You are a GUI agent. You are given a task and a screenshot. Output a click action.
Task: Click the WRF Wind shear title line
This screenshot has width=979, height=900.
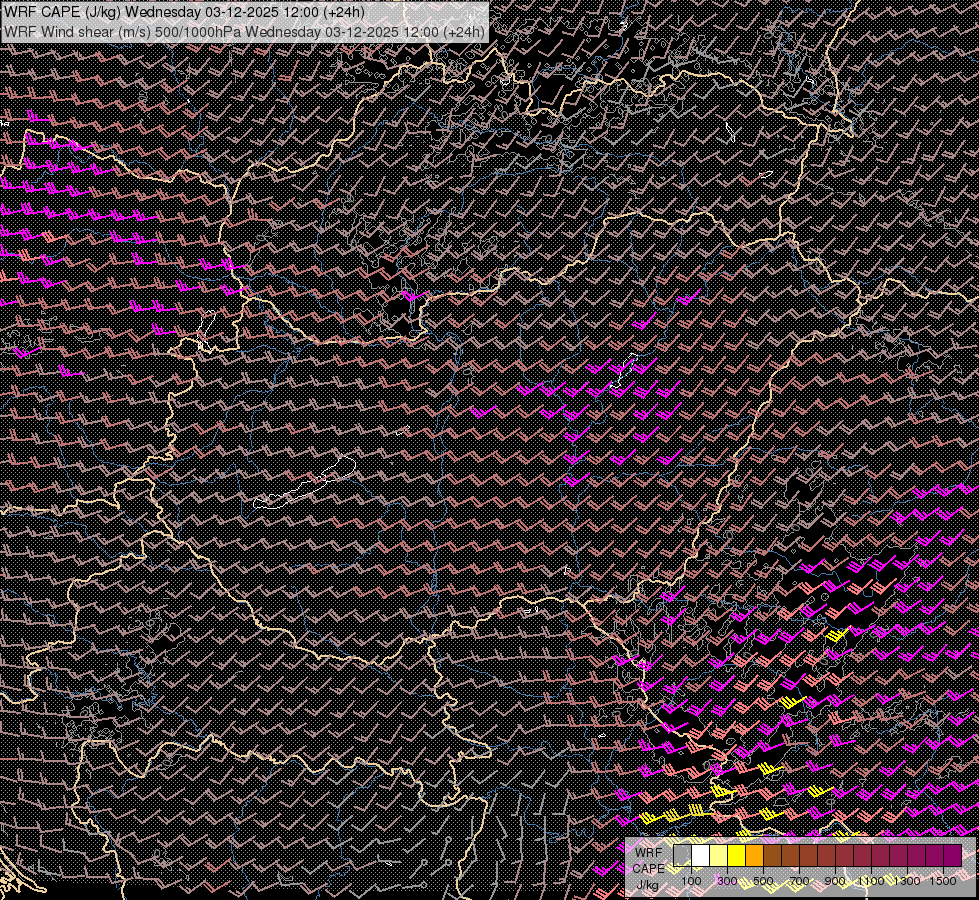(244, 31)
